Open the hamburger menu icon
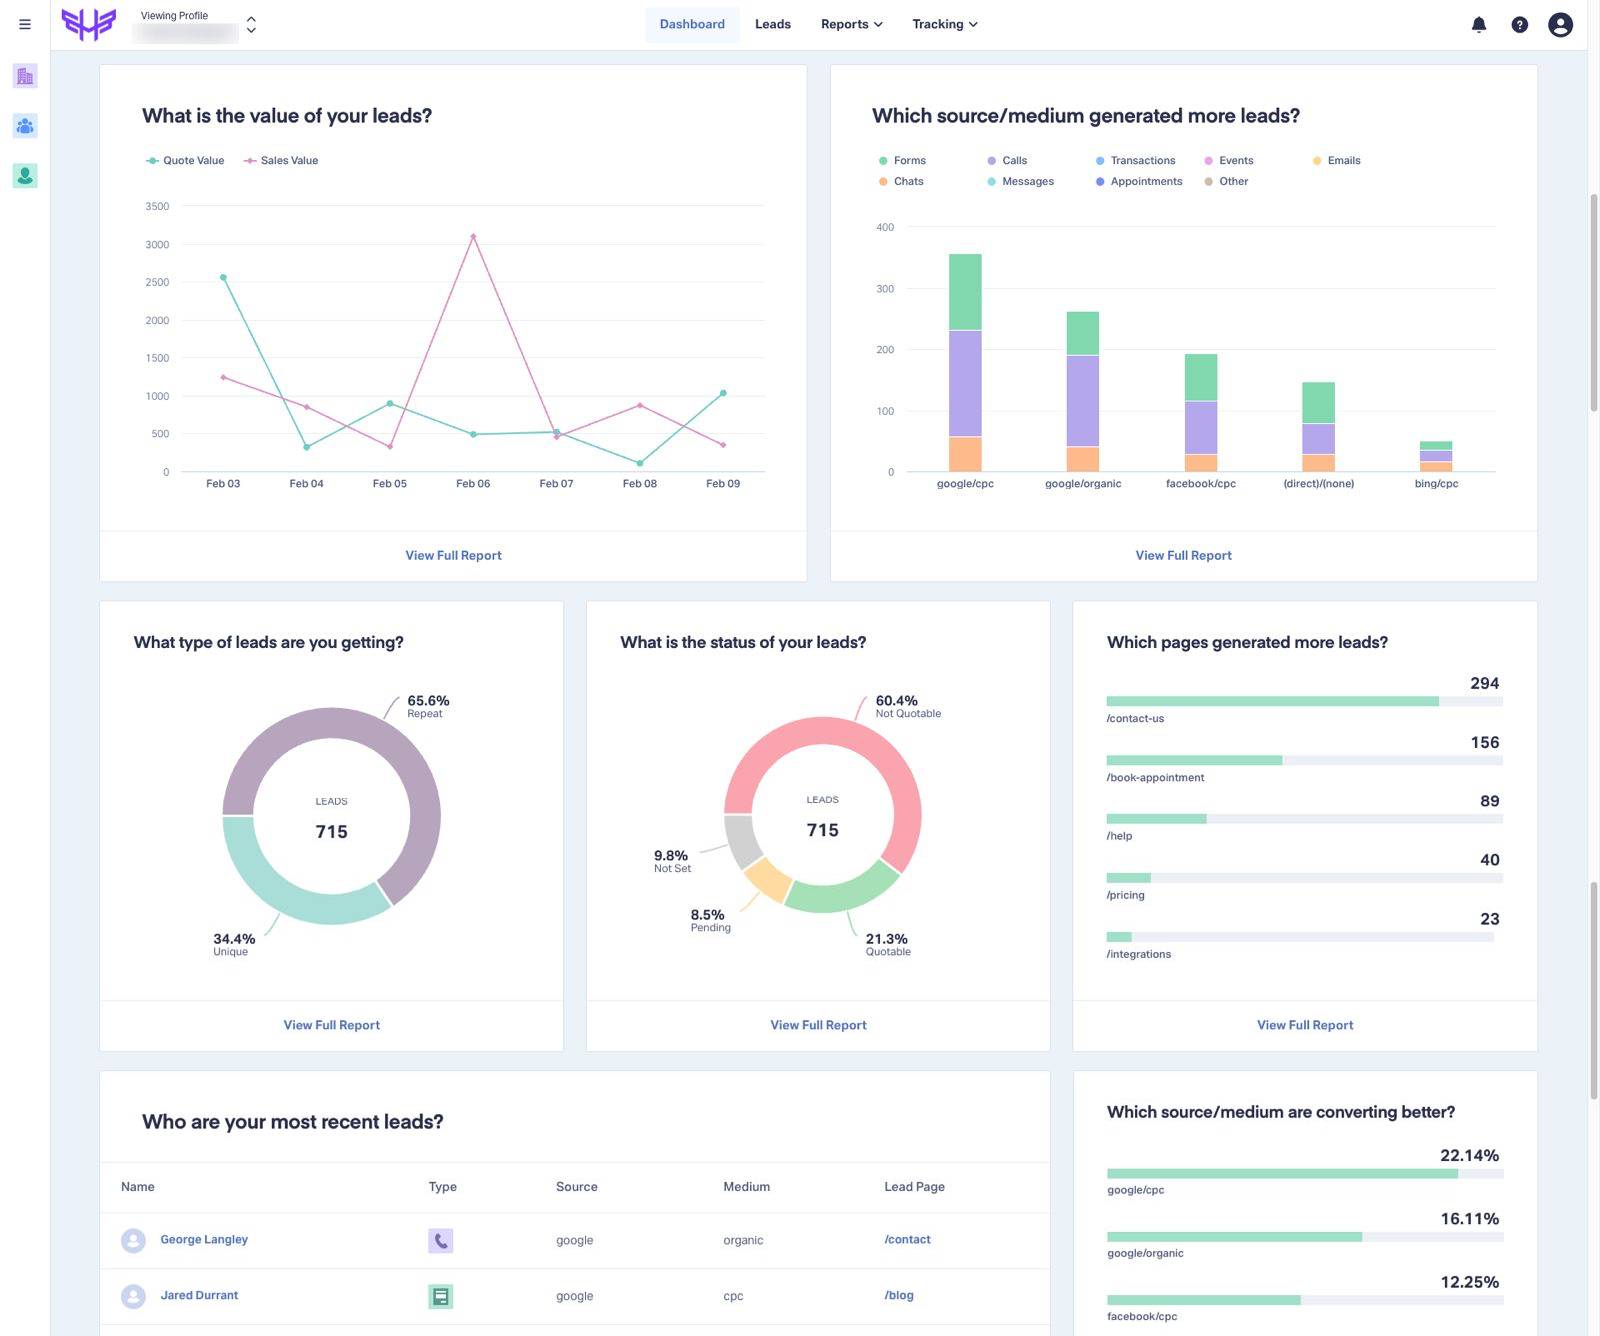This screenshot has width=1600, height=1336. [x=25, y=24]
